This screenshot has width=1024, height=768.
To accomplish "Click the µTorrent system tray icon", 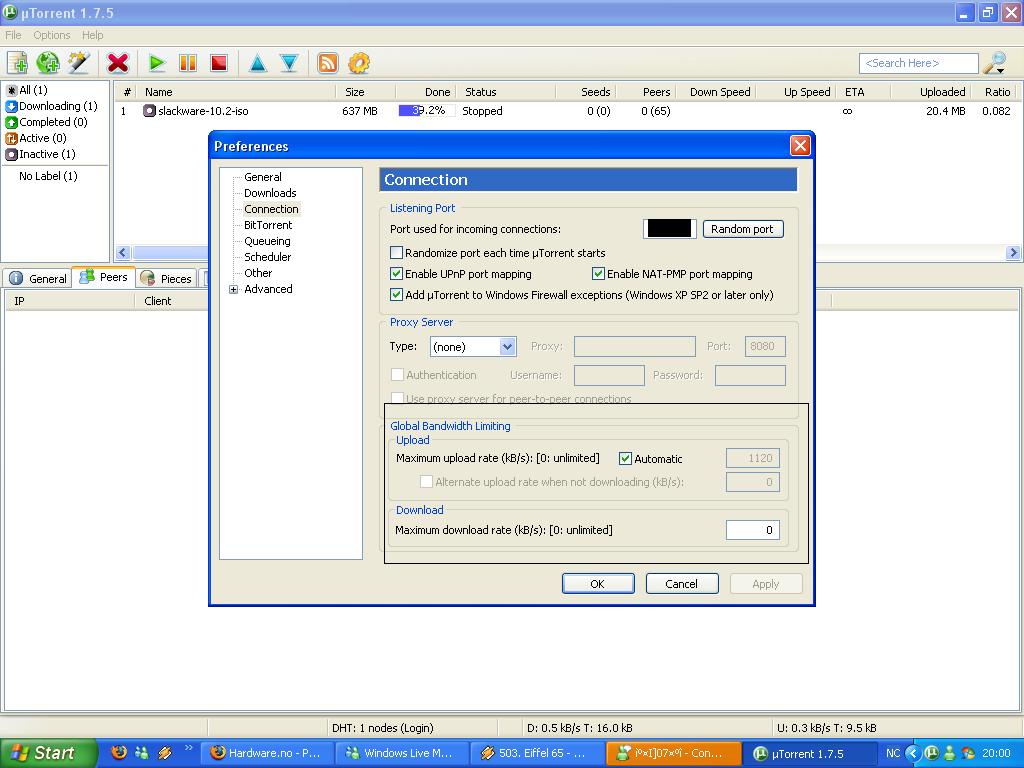I will coord(932,753).
